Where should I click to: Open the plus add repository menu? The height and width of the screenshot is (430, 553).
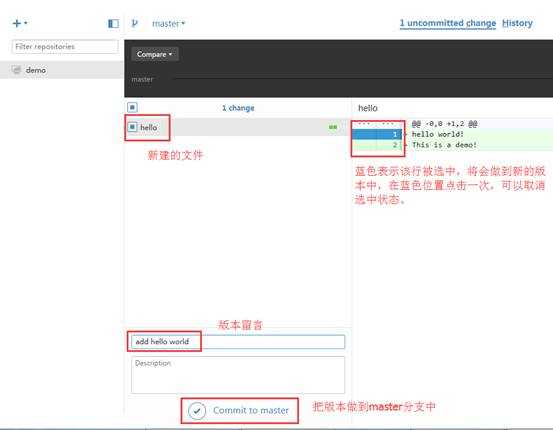tap(20, 23)
